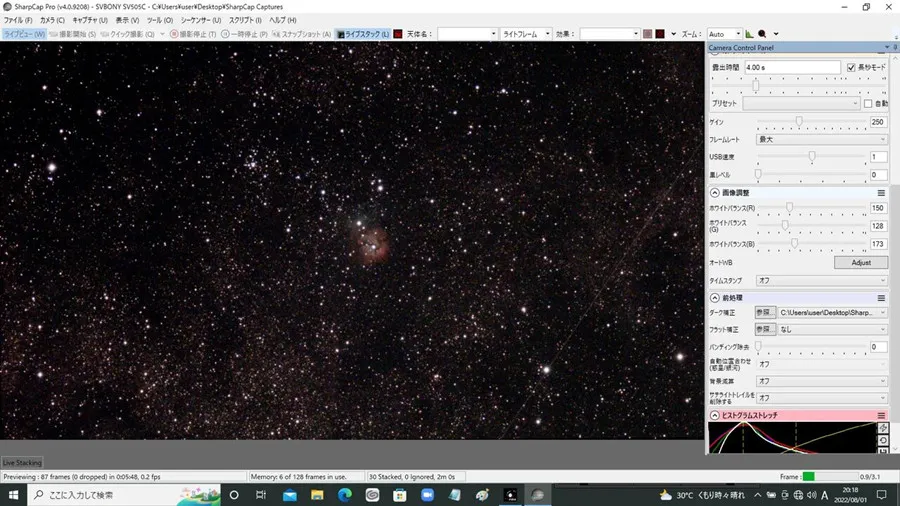Toggle the ライブスタック (L) button

click(363, 34)
